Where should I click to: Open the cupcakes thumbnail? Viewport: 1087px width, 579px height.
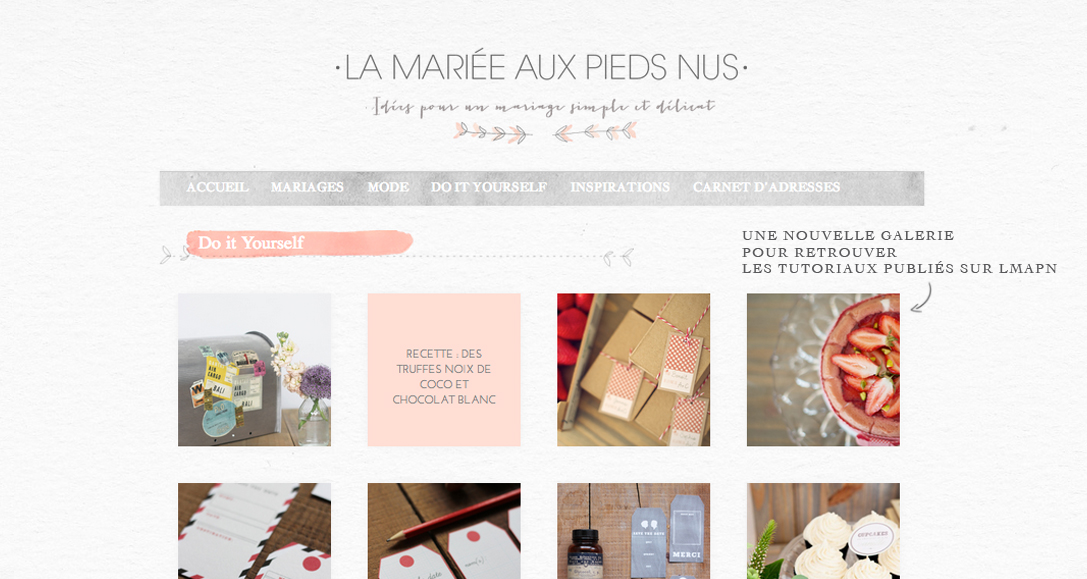pos(824,531)
